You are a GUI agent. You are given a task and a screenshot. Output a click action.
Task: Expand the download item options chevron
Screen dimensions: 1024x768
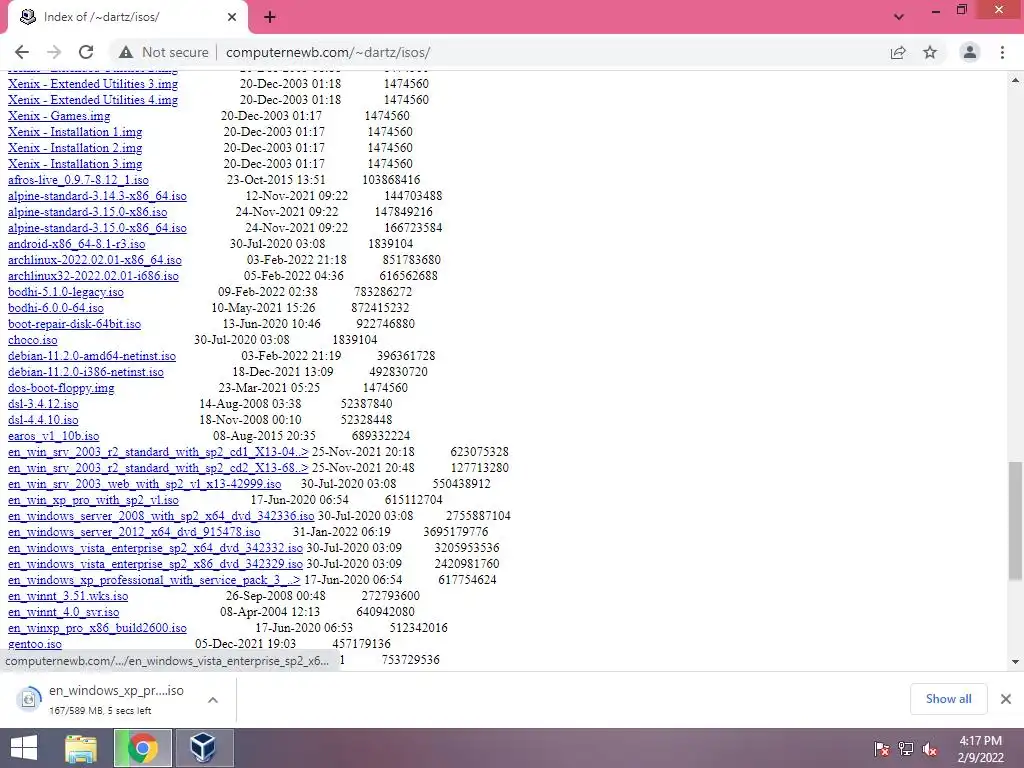coord(213,700)
